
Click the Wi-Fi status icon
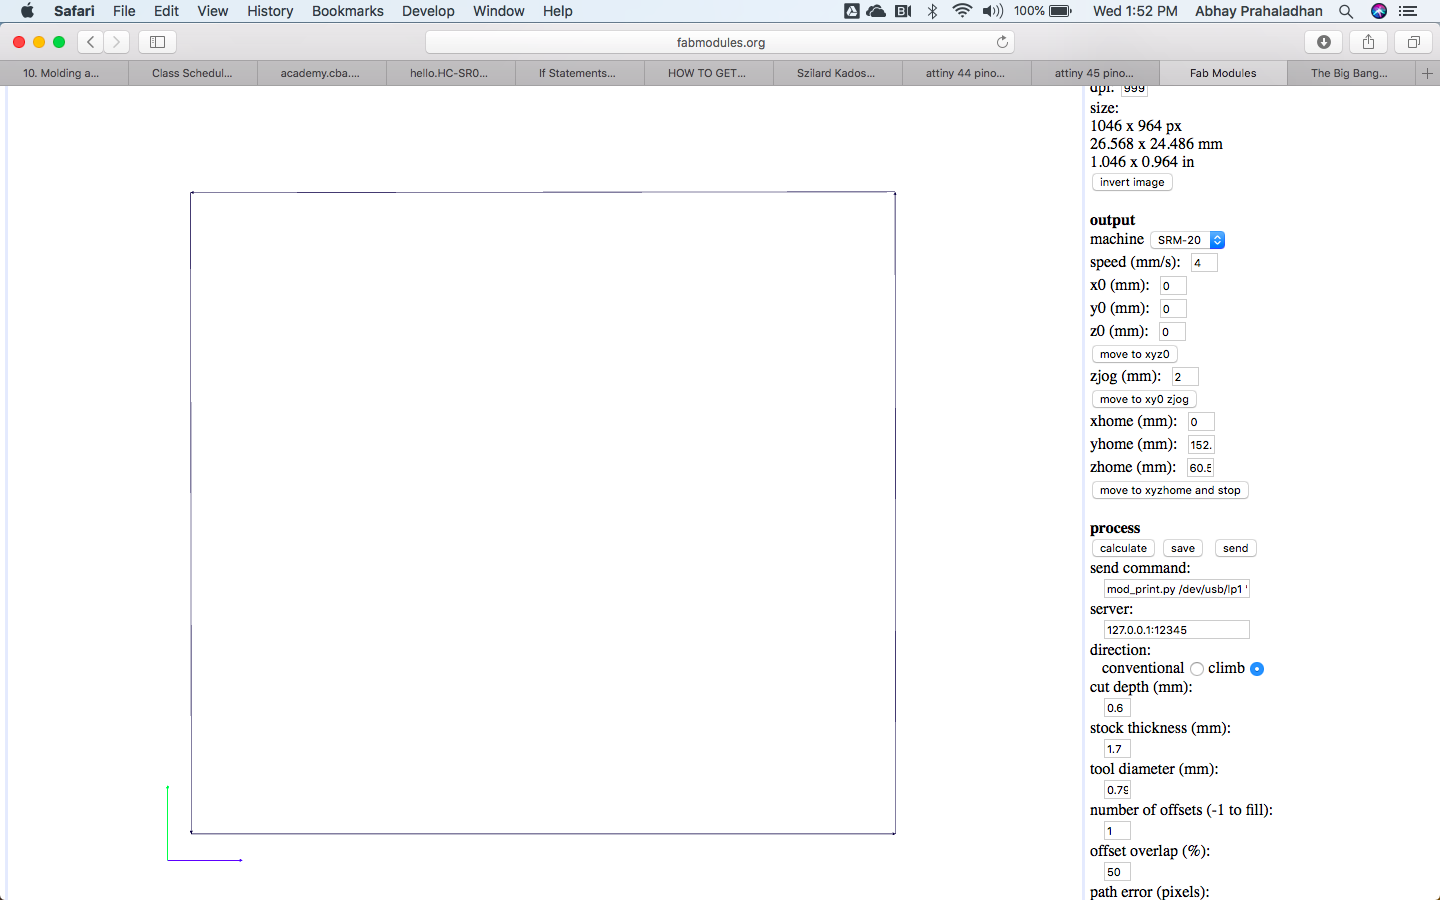962,11
